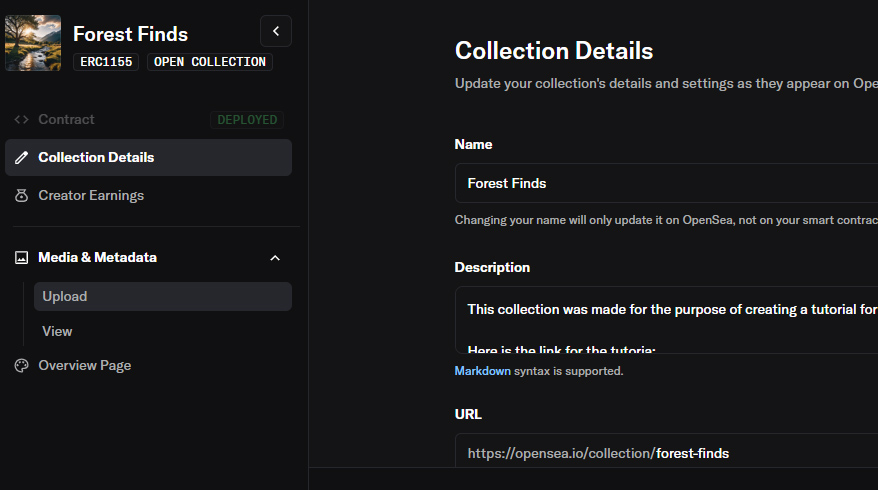Collapse the Media & Metadata section chevron
Image resolution: width=878 pixels, height=490 pixels.
pyautogui.click(x=275, y=258)
